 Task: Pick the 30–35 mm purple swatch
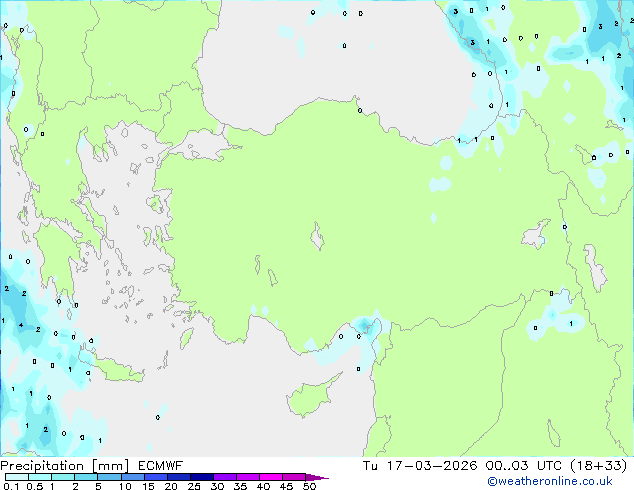(x=224, y=477)
